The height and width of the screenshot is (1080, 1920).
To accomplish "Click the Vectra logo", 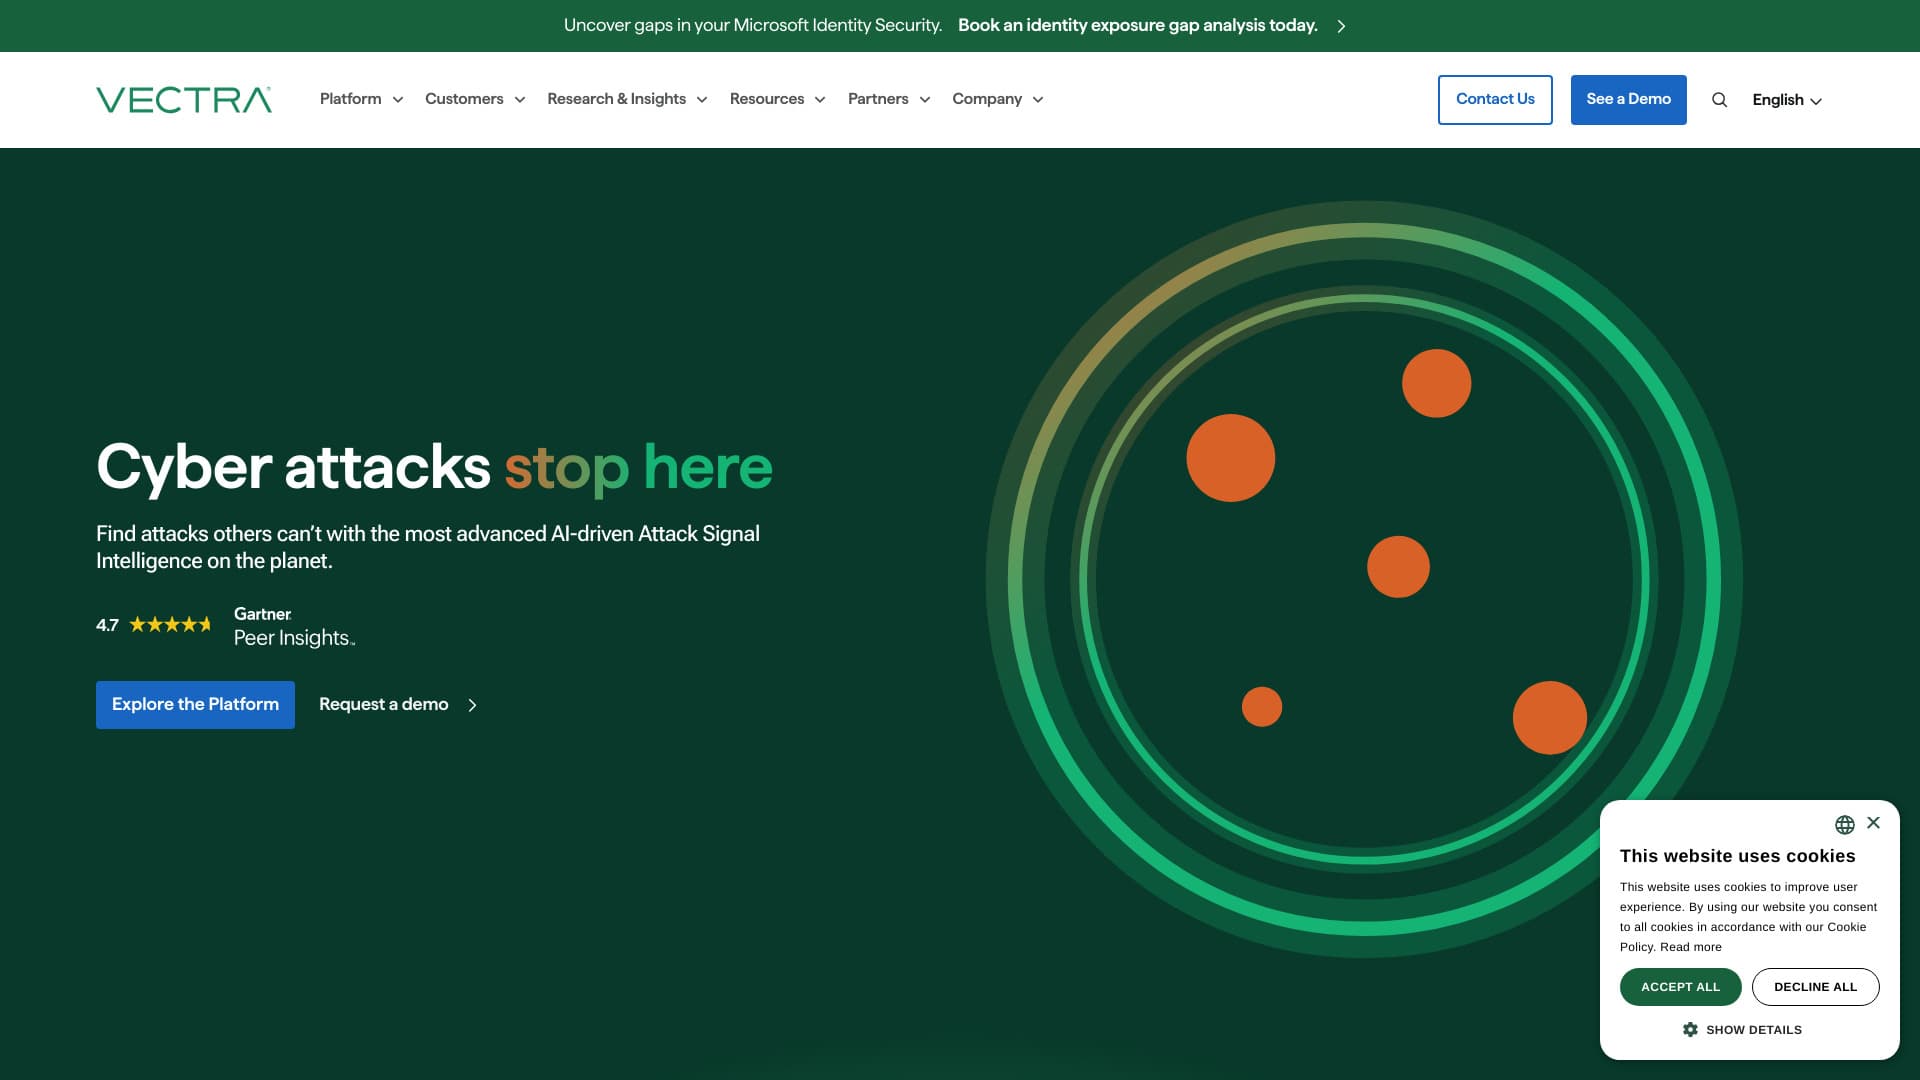I will pyautogui.click(x=184, y=100).
